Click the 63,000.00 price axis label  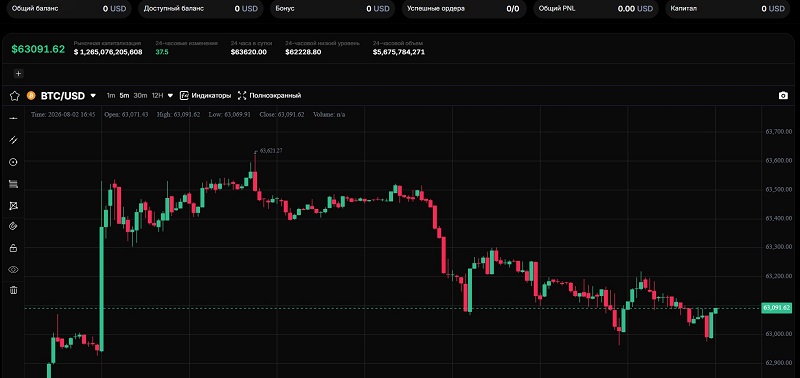pyautogui.click(x=779, y=334)
